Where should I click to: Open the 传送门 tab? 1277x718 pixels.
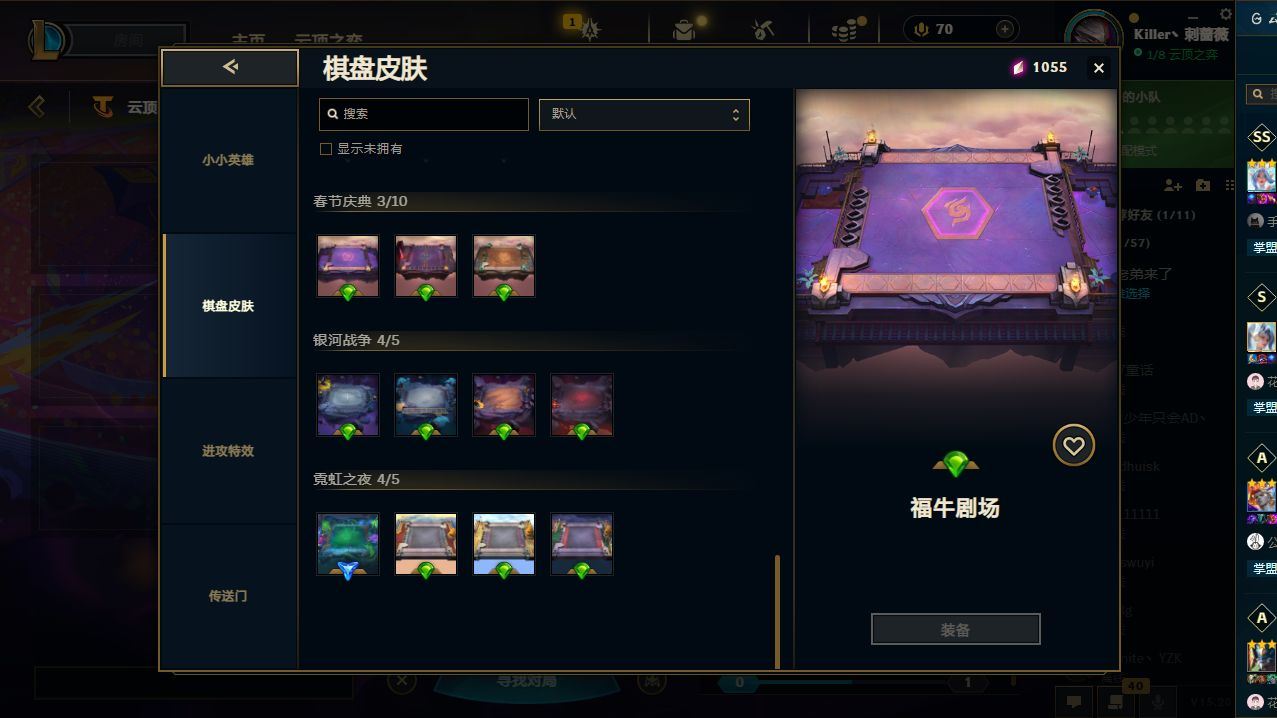(228, 596)
